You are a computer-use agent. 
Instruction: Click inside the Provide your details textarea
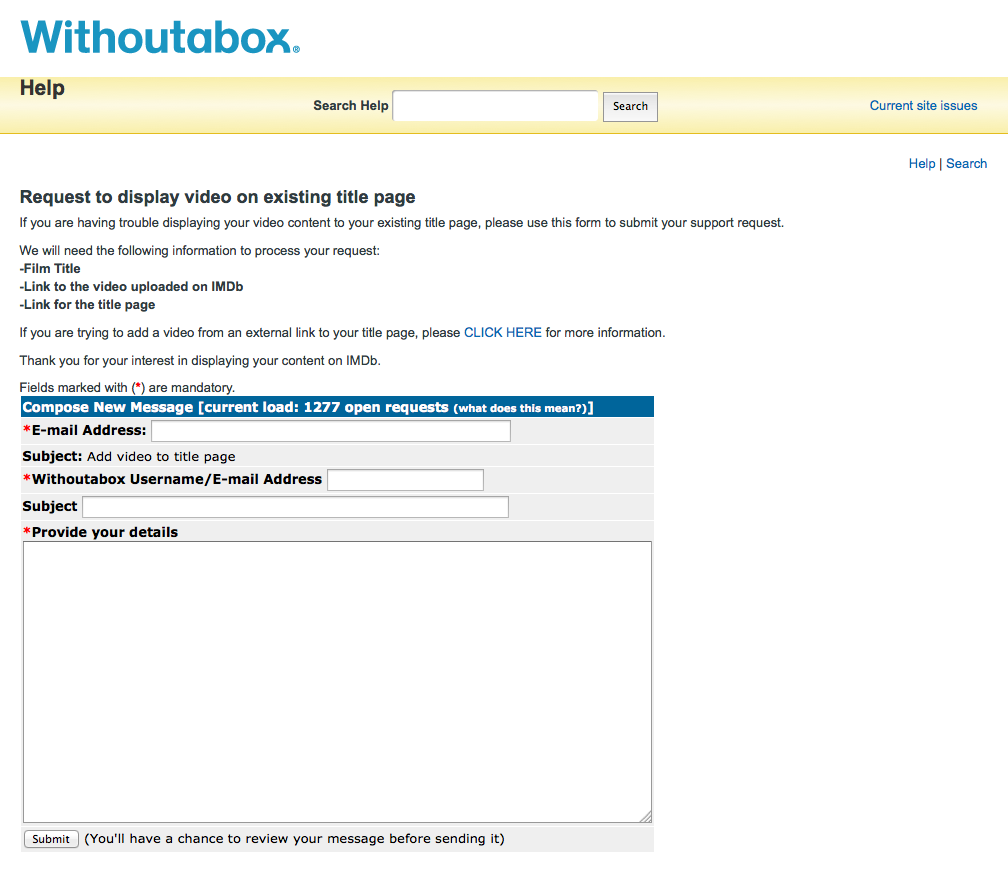(x=338, y=682)
